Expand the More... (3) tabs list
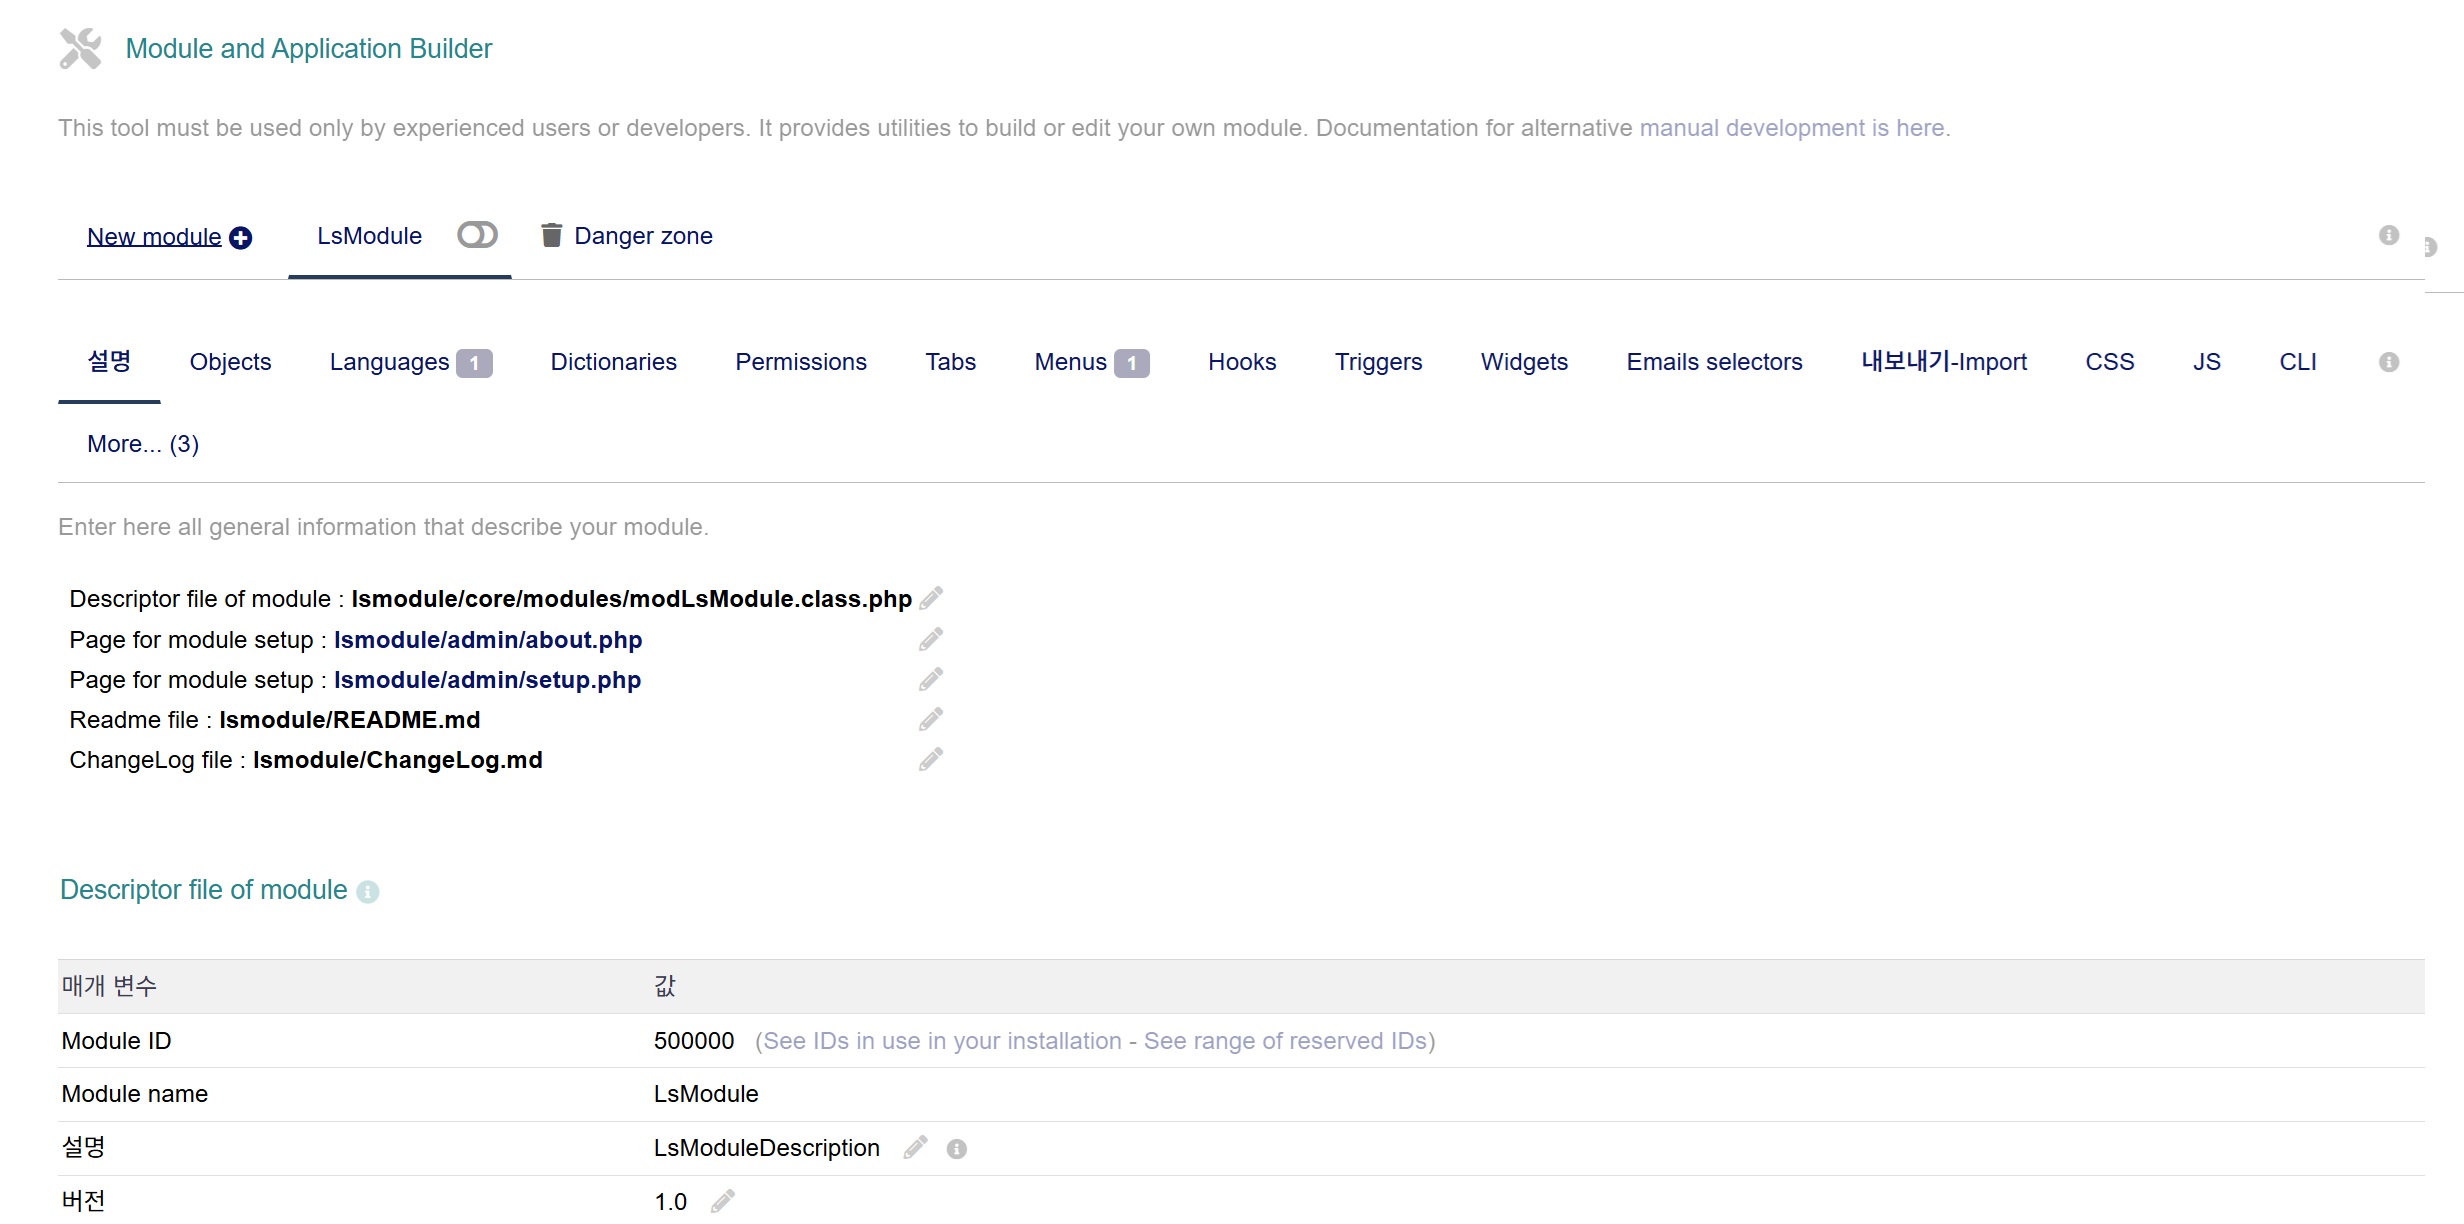The width and height of the screenshot is (2464, 1224). [x=143, y=444]
